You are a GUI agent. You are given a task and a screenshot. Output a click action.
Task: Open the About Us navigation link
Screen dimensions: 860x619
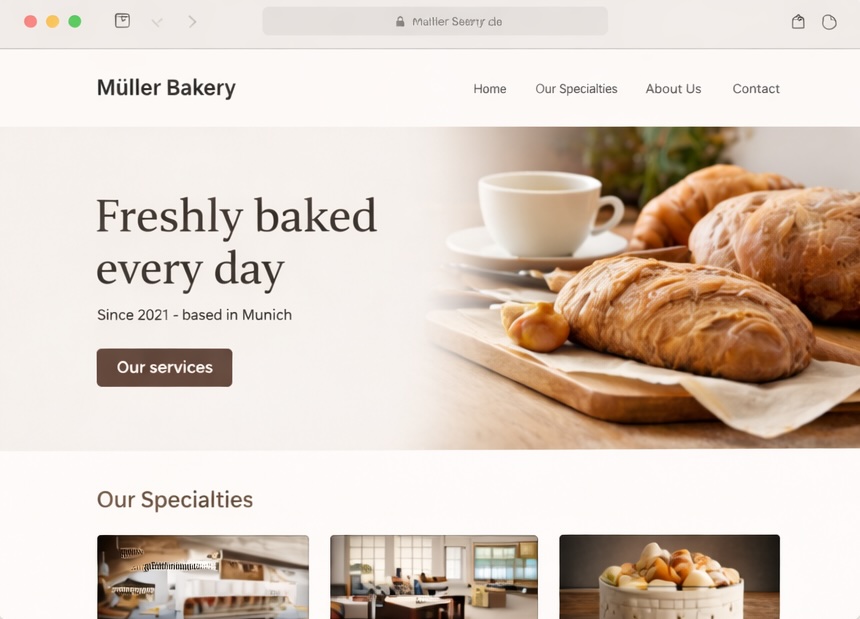[x=674, y=89]
